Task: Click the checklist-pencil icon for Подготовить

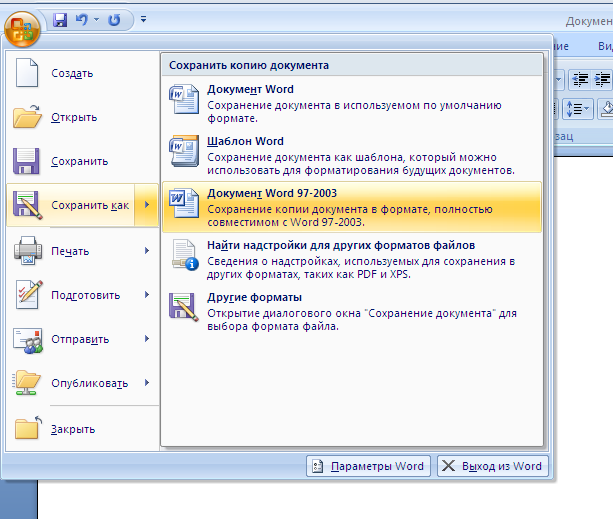Action: coord(27,294)
